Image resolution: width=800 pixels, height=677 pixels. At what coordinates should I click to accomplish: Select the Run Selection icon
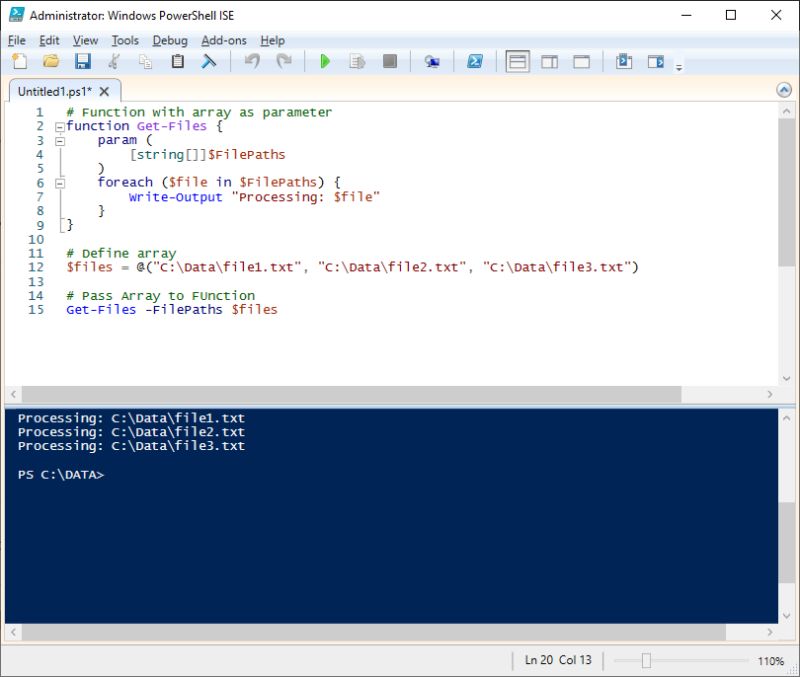click(357, 62)
